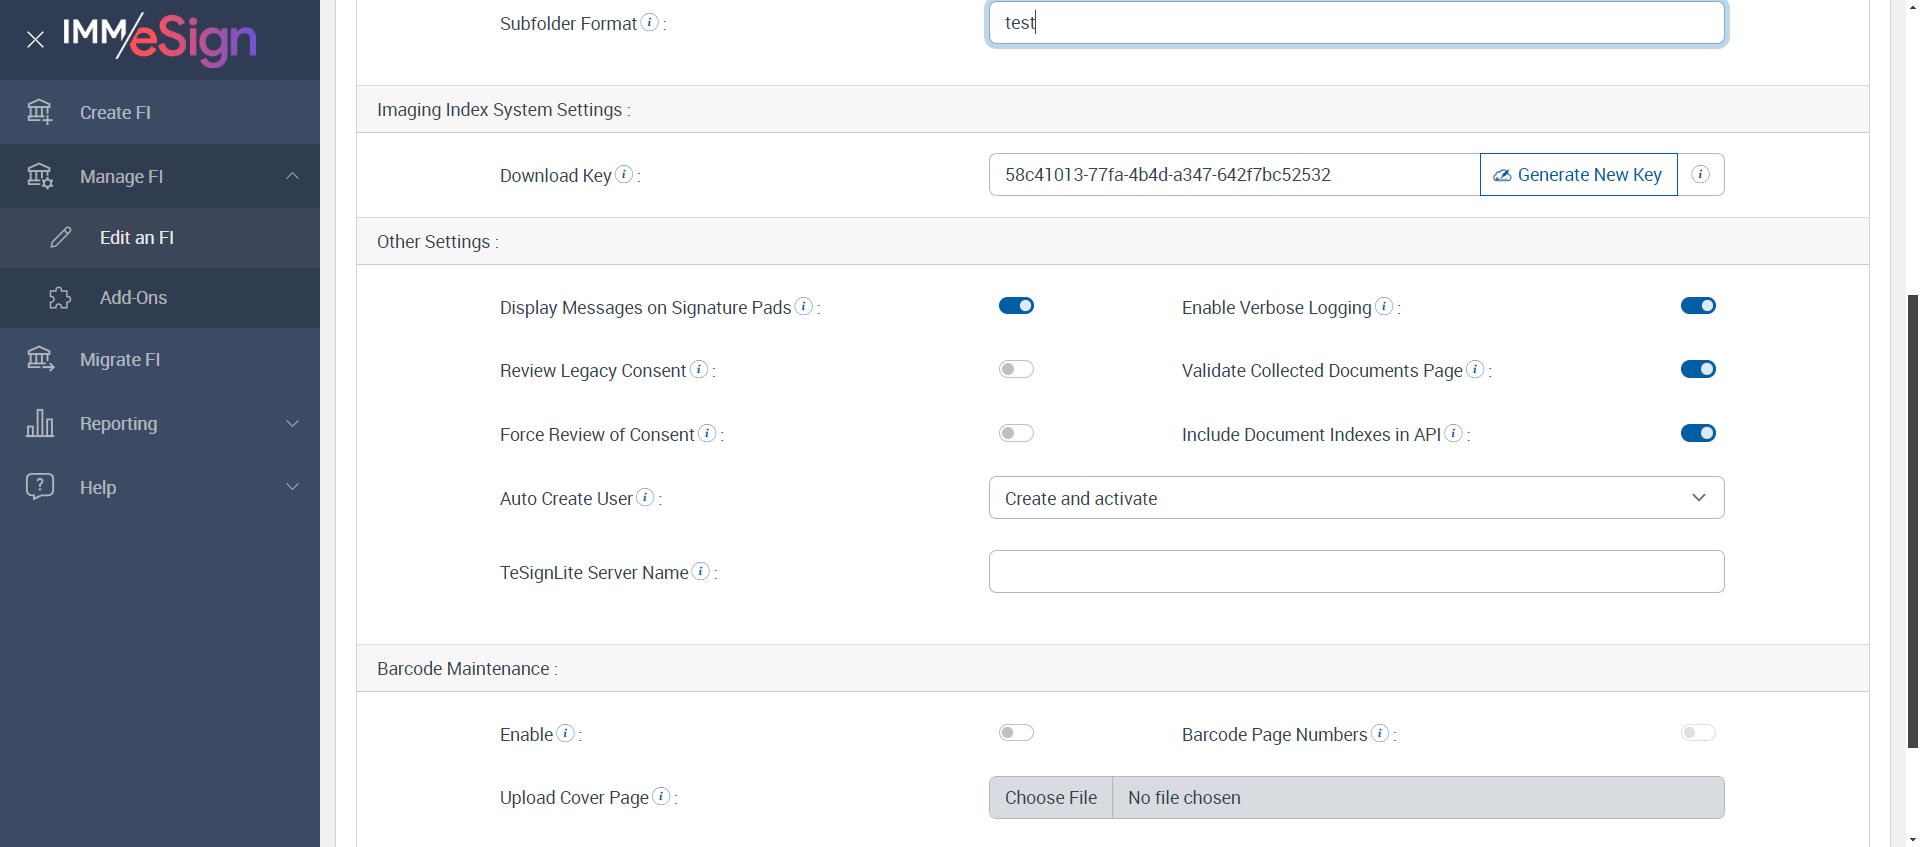Click the Help question mark icon
This screenshot has height=847, width=1920.
[40, 487]
